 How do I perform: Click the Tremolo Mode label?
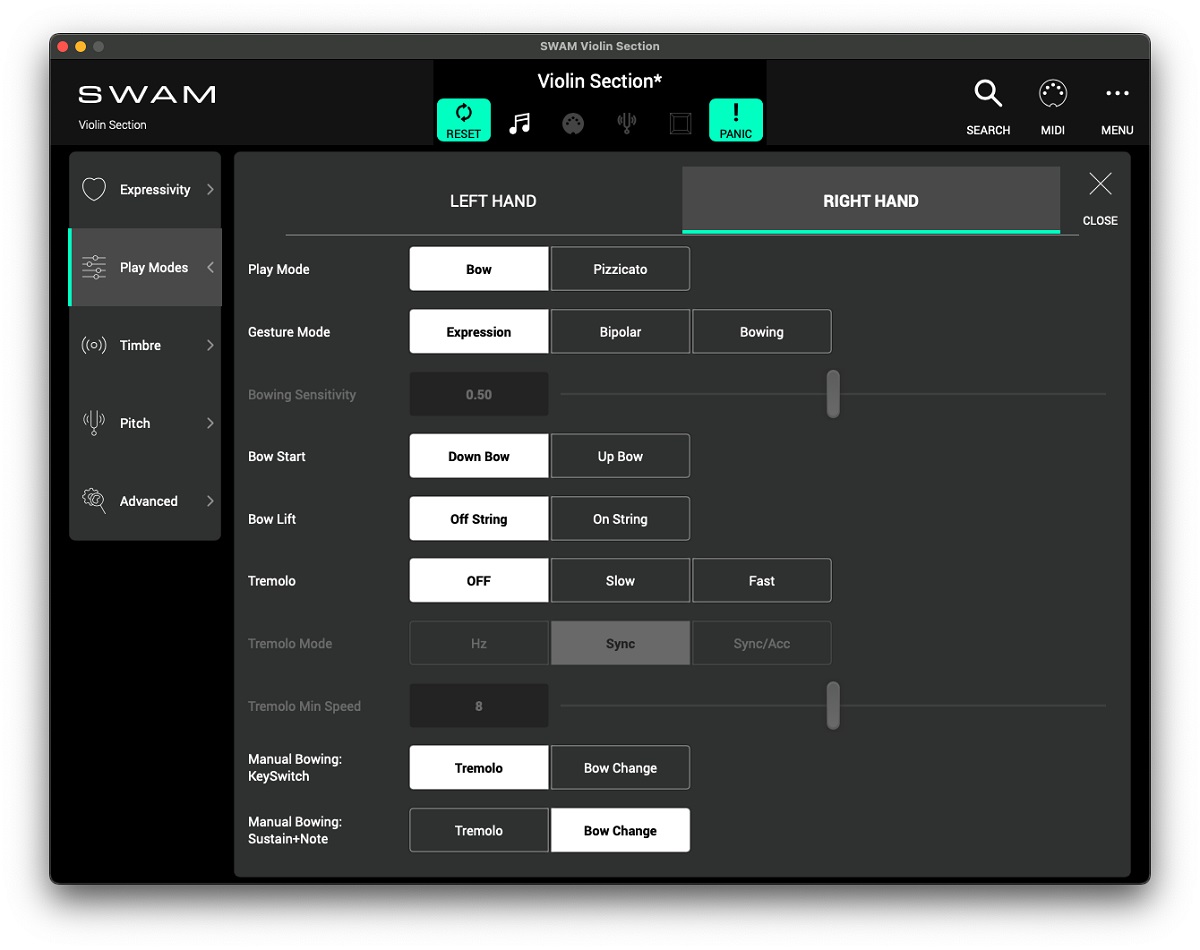point(290,643)
